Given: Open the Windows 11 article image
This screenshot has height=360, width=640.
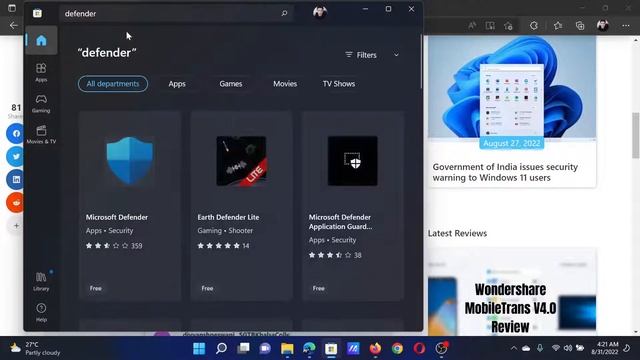Looking at the screenshot, I should point(512,87).
